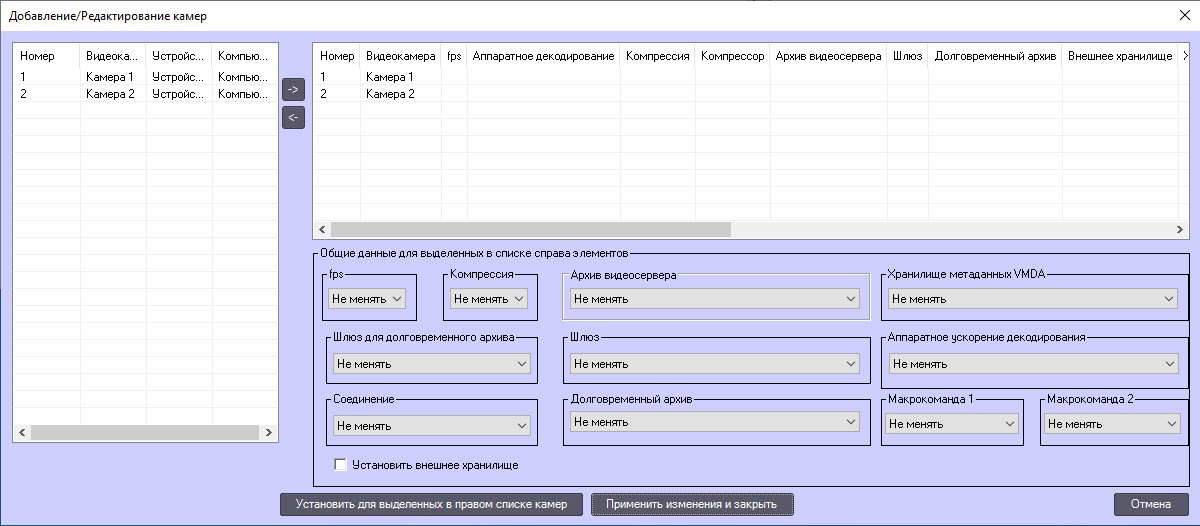Image resolution: width=1200 pixels, height=526 pixels.
Task: Click right scroll arrow of left list scrollbar
Action: 269,433
